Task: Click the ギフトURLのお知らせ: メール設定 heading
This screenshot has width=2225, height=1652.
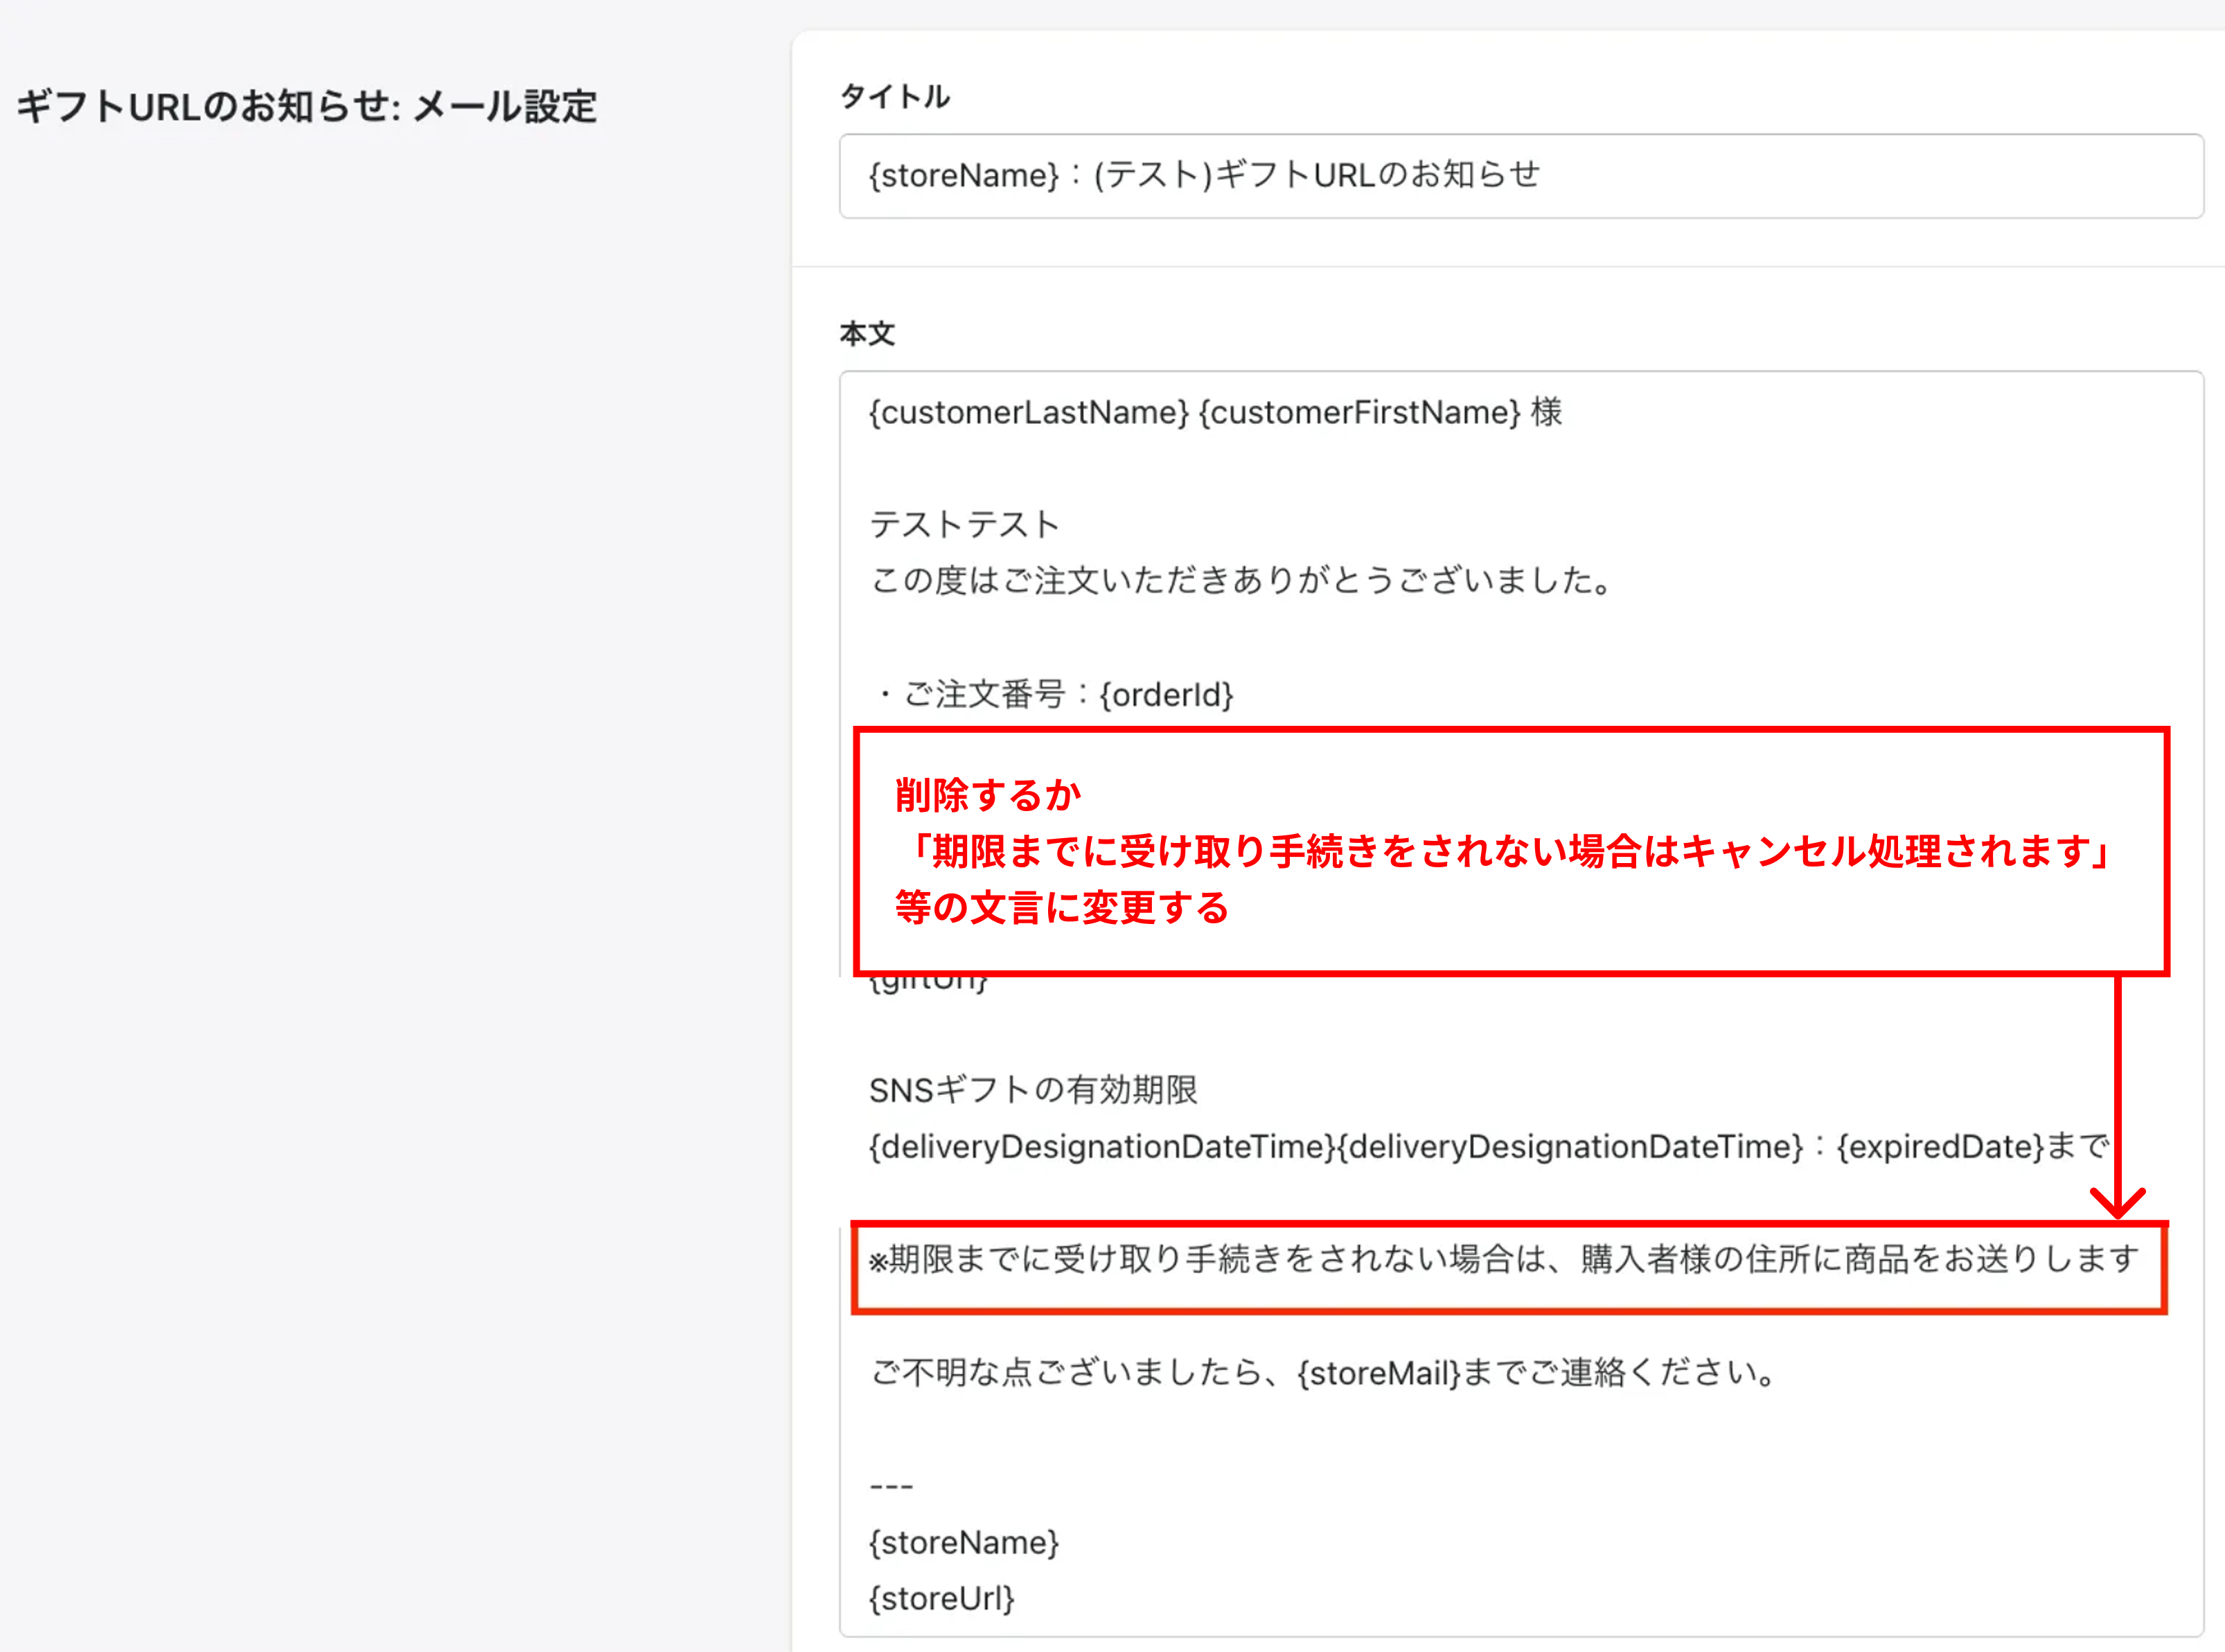Action: point(307,106)
